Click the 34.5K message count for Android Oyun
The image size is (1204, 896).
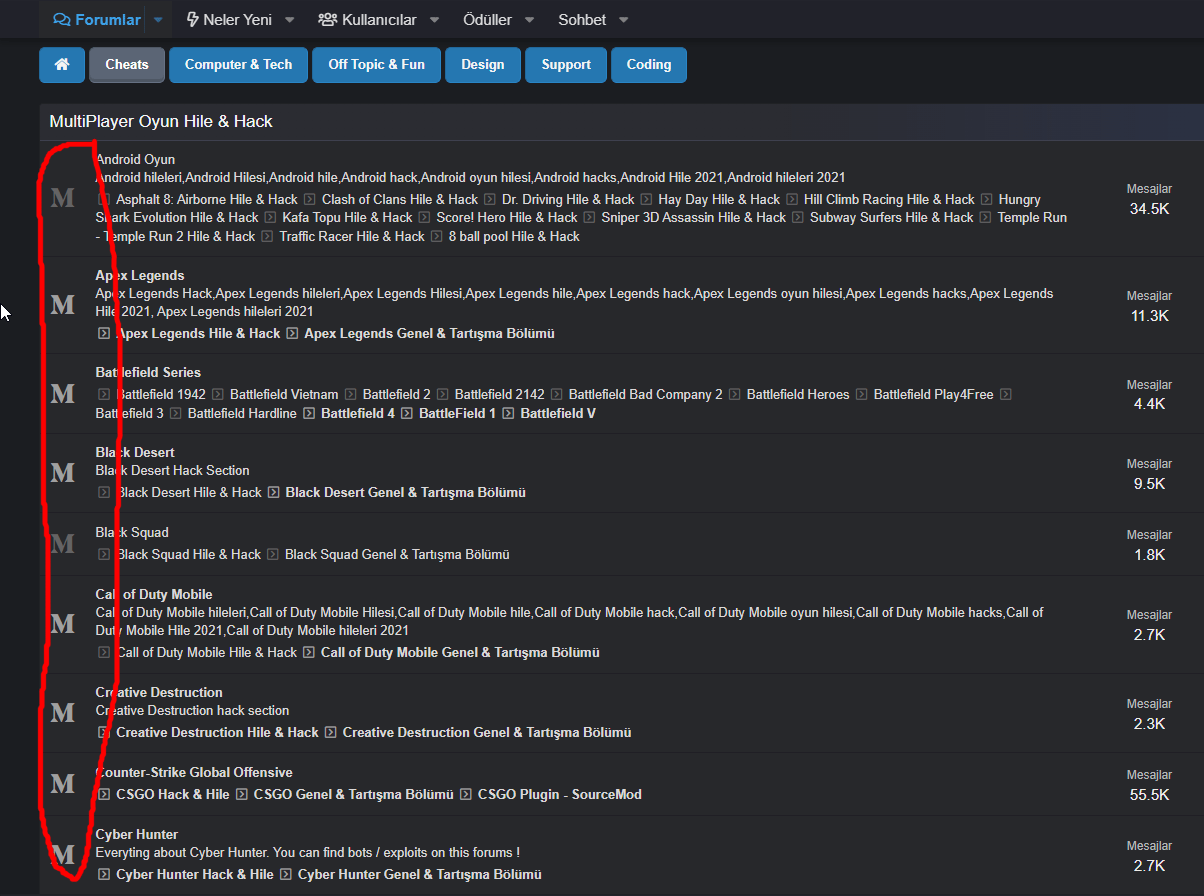click(x=1149, y=209)
